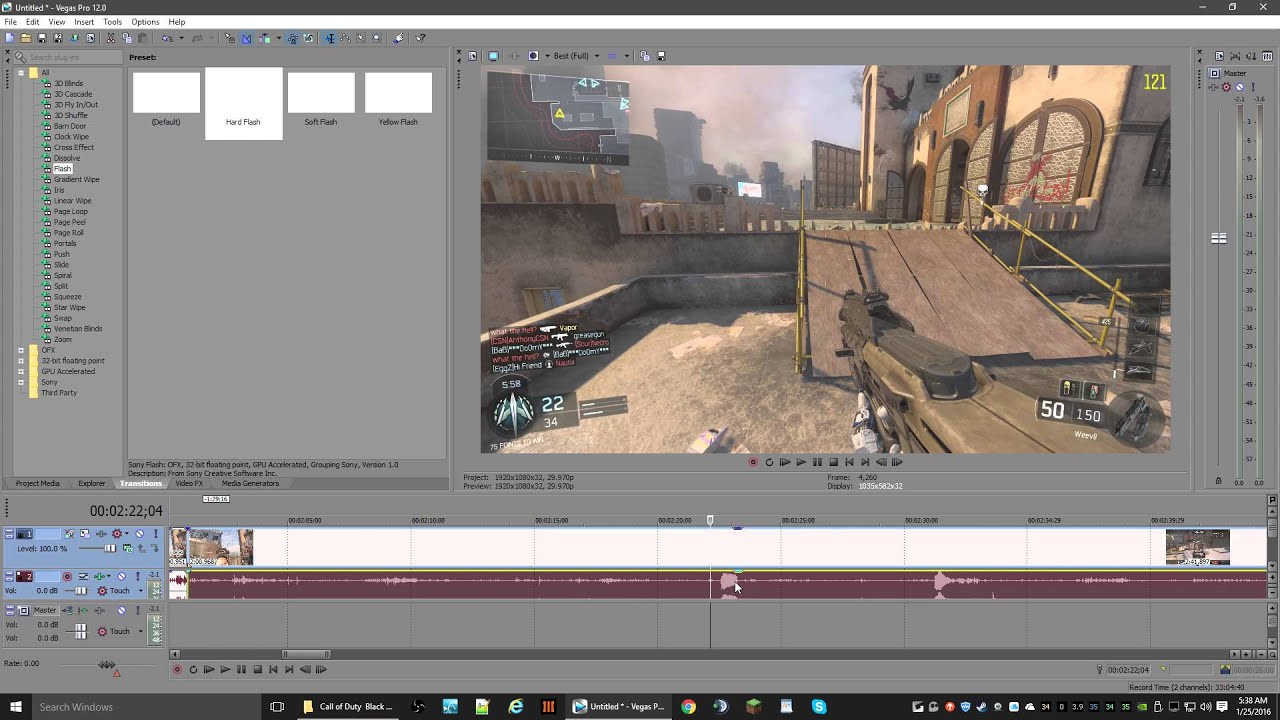Click the Undo arrow icon
The height and width of the screenshot is (720, 1280).
[x=167, y=38]
